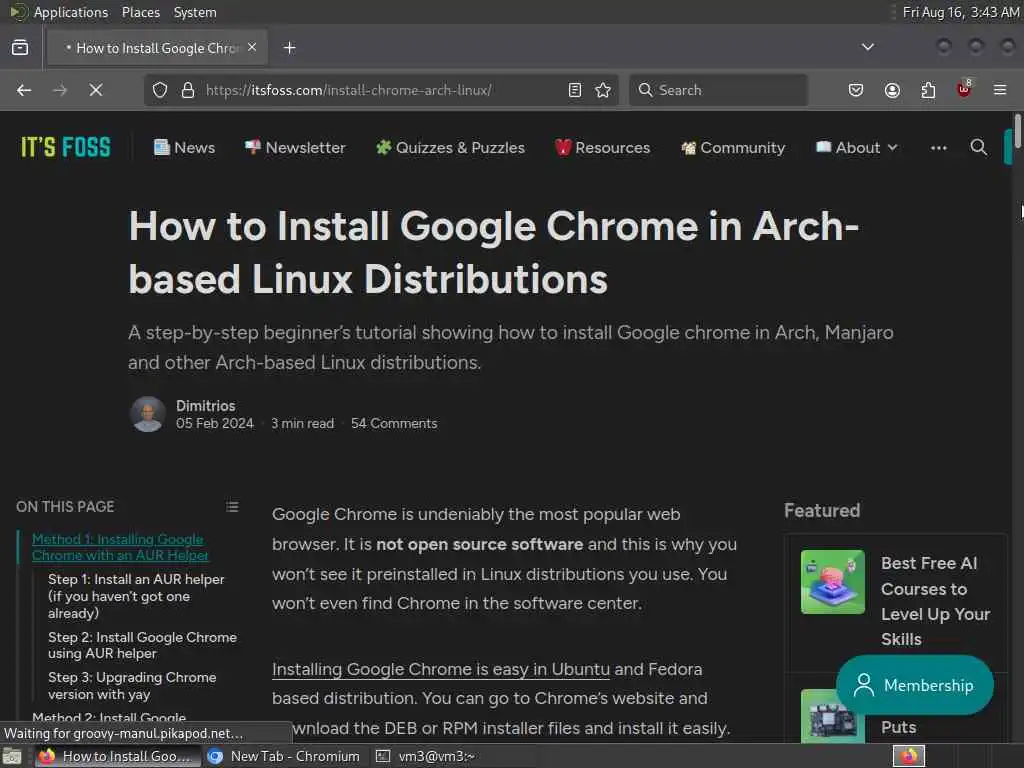Click the show desktop icon in bottom panel
1024x768 pixels.
click(12, 756)
